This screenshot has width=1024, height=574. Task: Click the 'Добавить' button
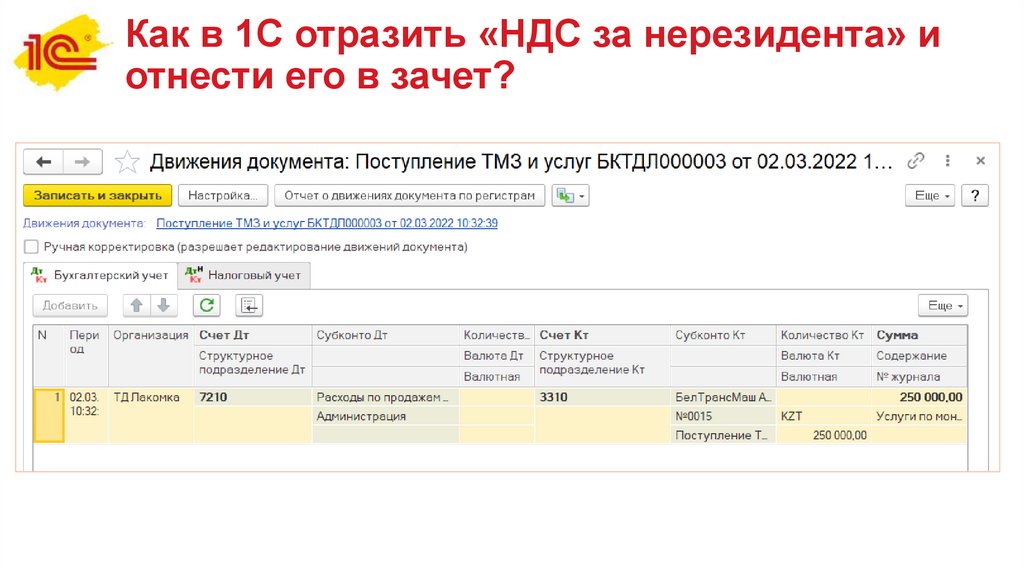(70, 306)
